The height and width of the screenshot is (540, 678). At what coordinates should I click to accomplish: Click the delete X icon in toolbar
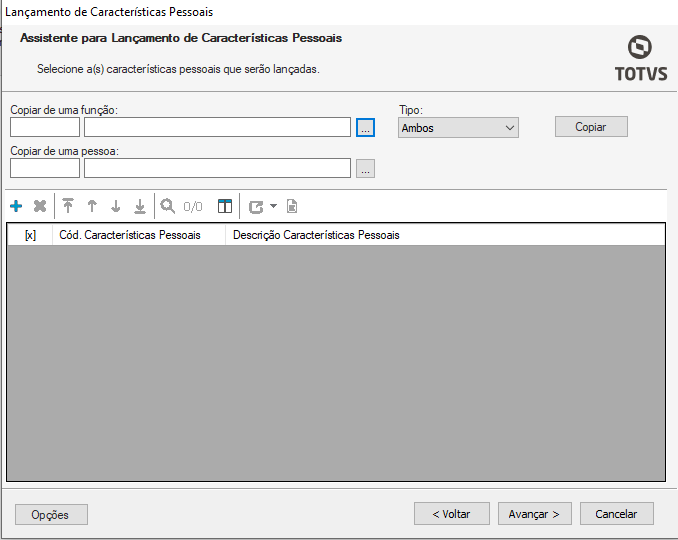click(40, 206)
